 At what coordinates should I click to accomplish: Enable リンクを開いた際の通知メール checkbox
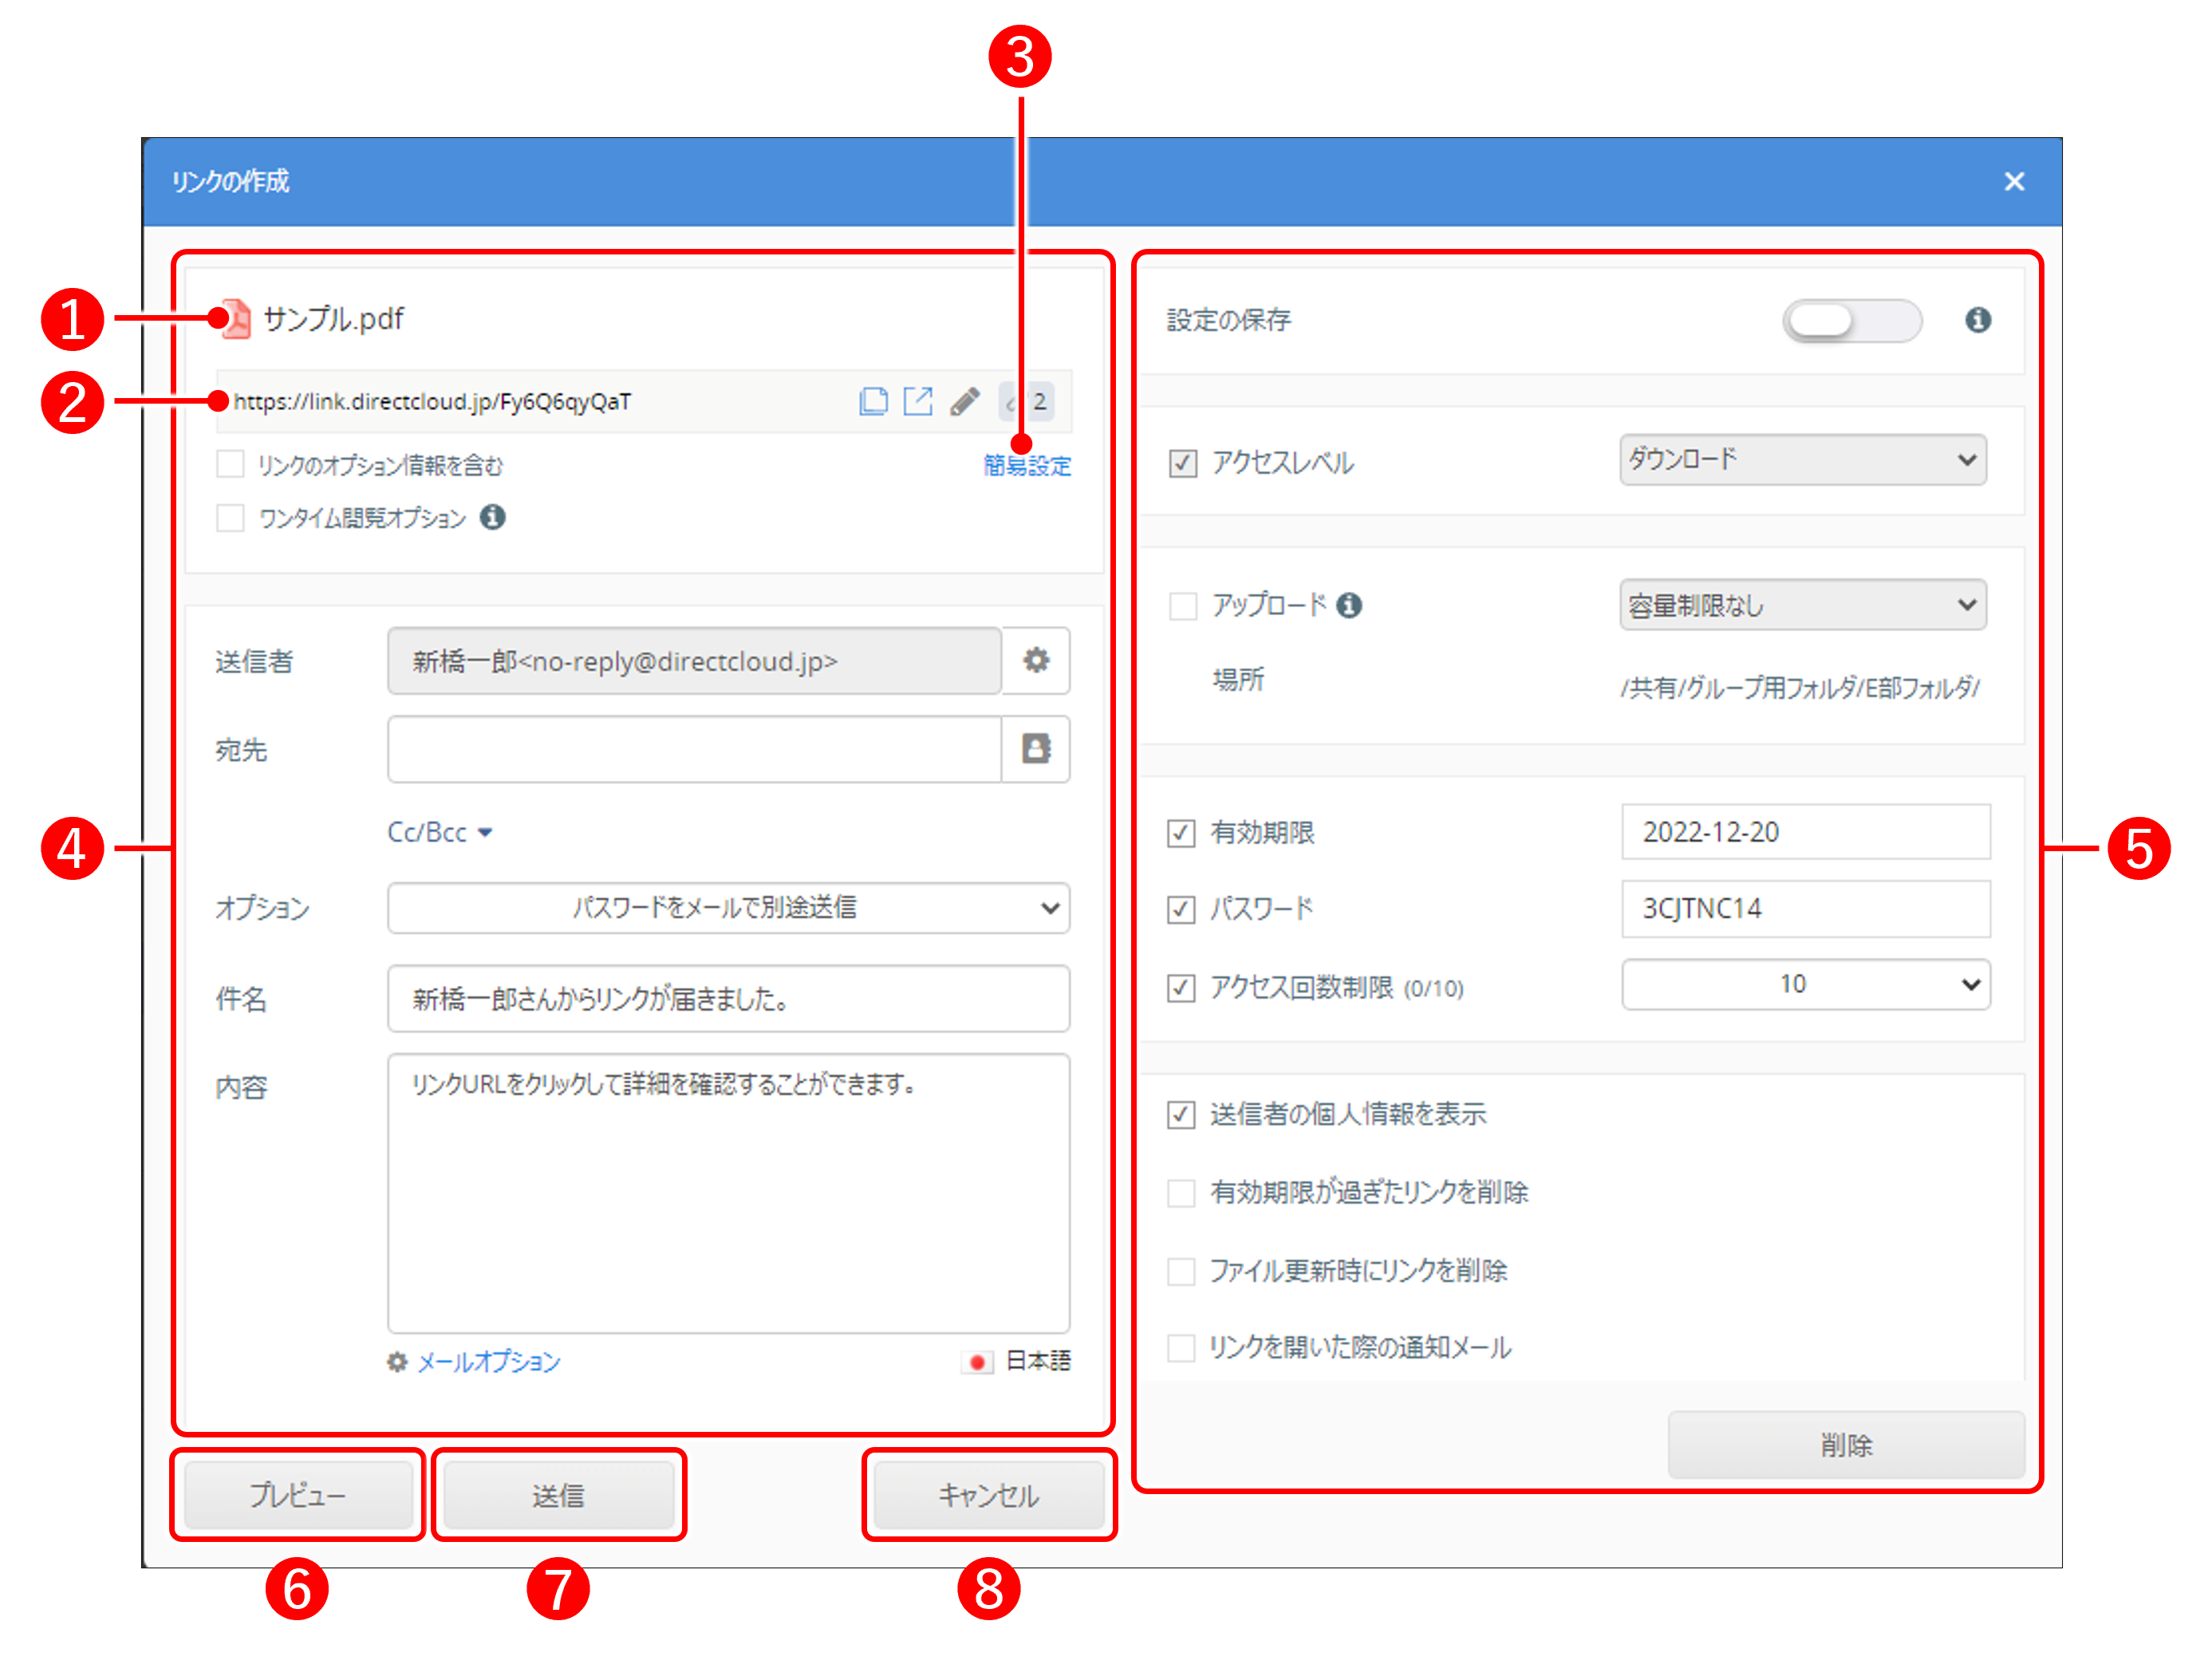[1181, 1348]
